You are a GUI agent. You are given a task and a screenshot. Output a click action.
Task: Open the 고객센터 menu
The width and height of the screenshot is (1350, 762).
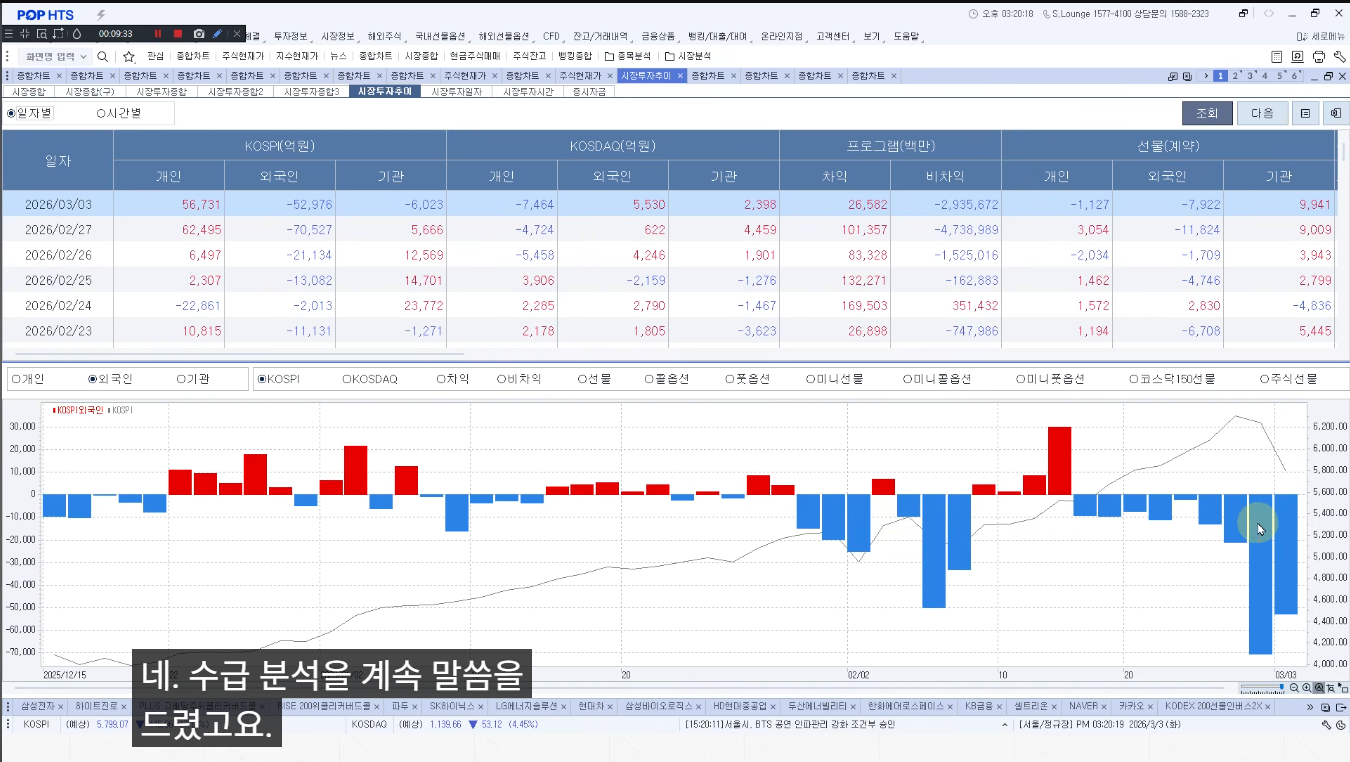coord(834,36)
